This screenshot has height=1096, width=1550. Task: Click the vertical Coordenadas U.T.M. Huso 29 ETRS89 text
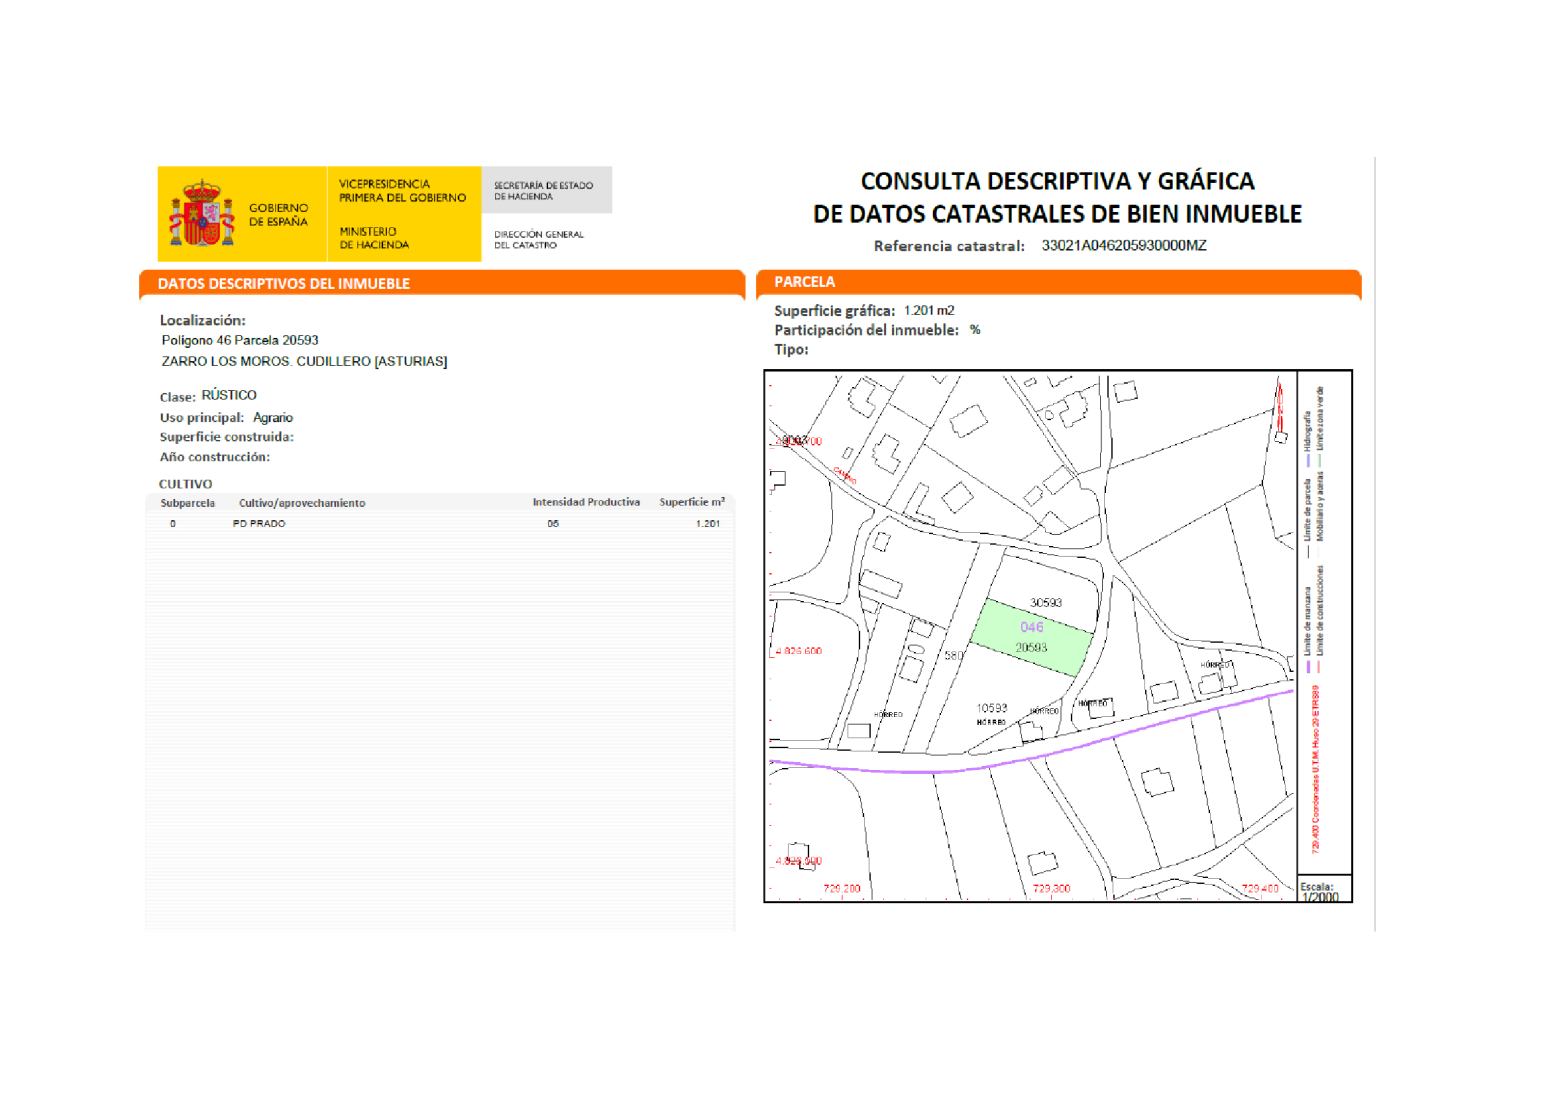pyautogui.click(x=1316, y=769)
